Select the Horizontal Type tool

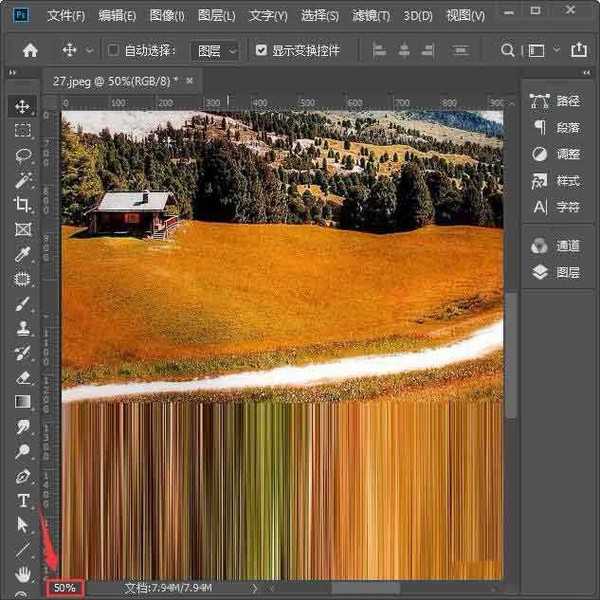[22, 500]
